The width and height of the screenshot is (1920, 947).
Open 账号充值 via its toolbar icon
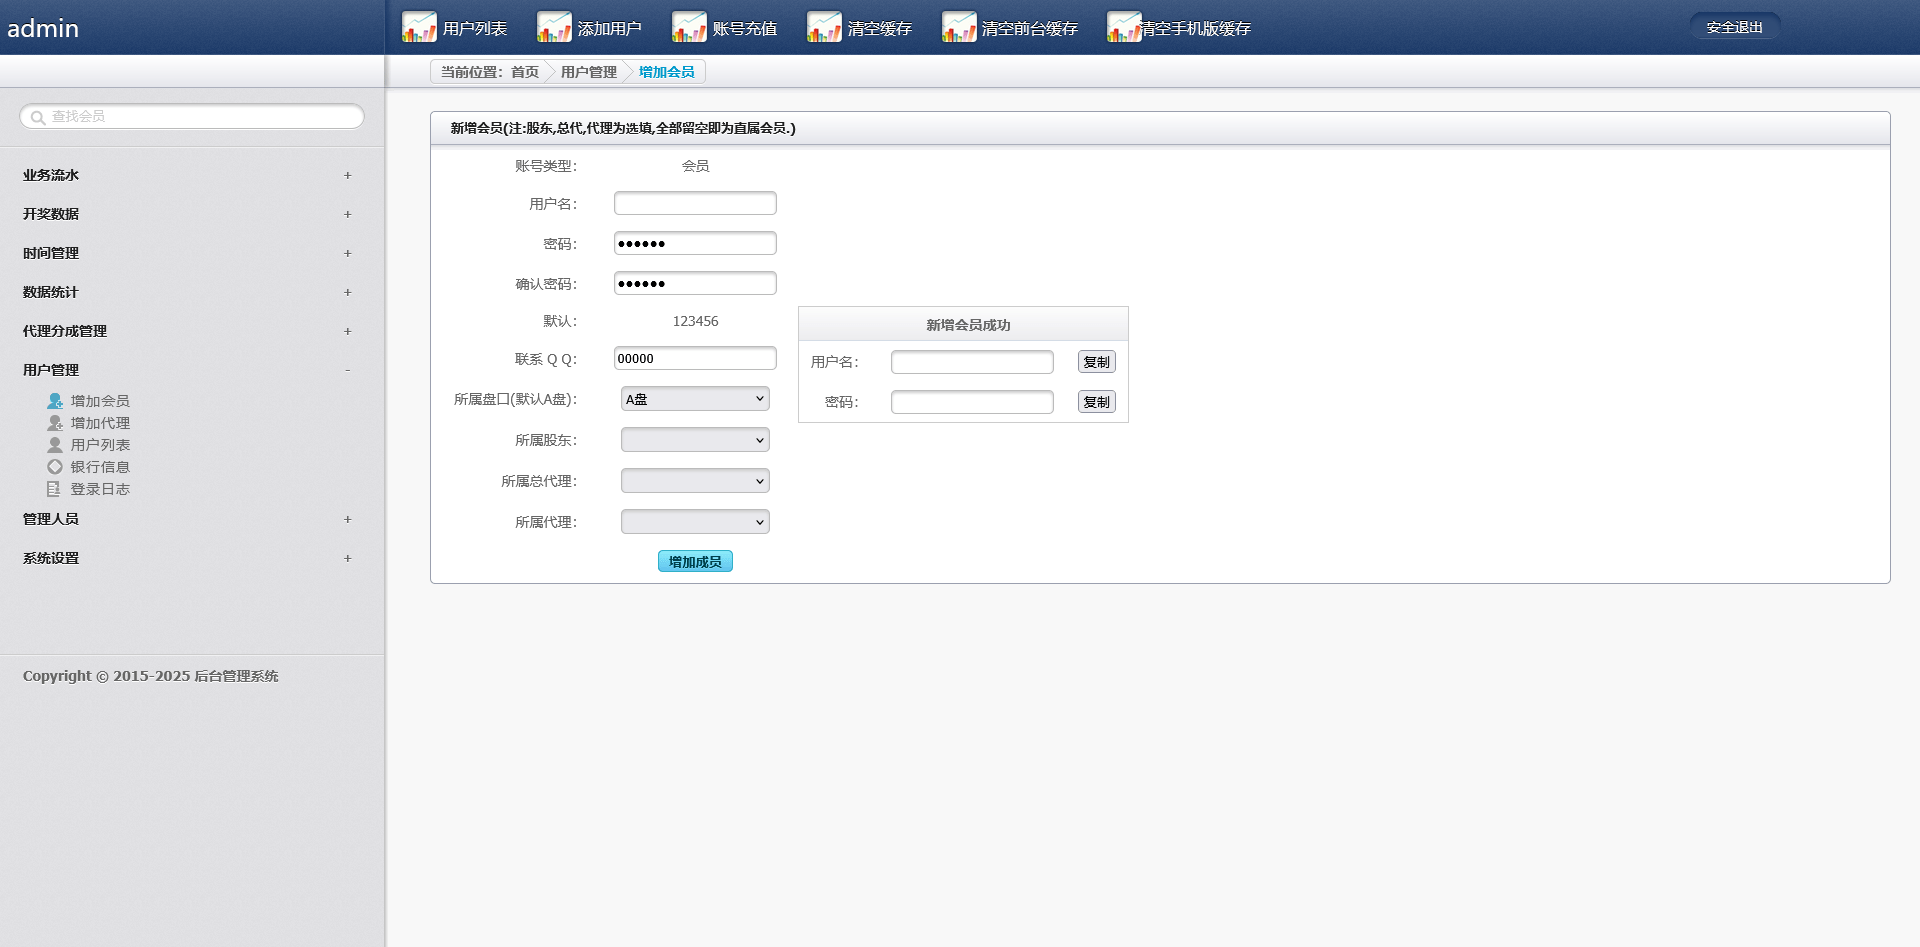689,27
